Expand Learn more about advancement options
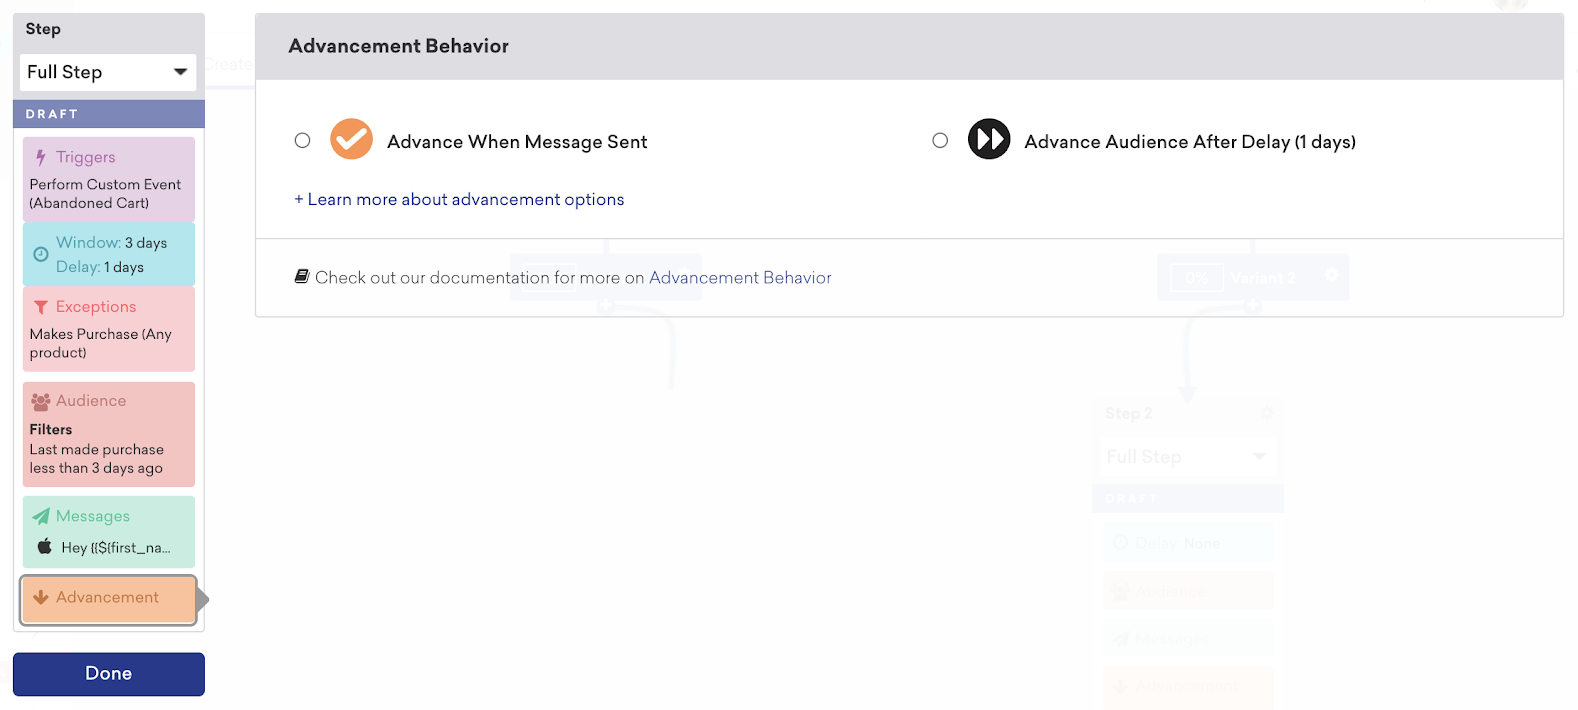Image resolution: width=1578 pixels, height=710 pixels. click(x=459, y=200)
